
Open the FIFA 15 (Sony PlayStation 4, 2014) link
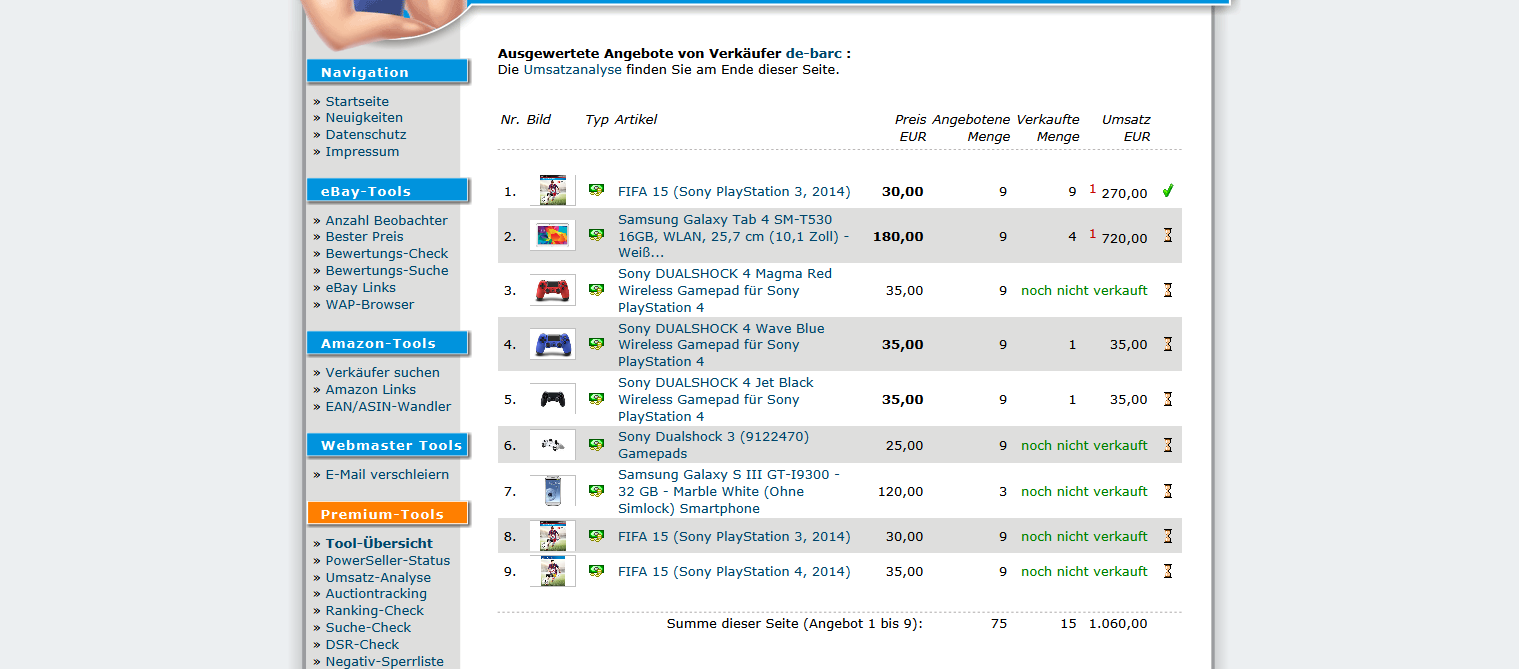tap(734, 571)
